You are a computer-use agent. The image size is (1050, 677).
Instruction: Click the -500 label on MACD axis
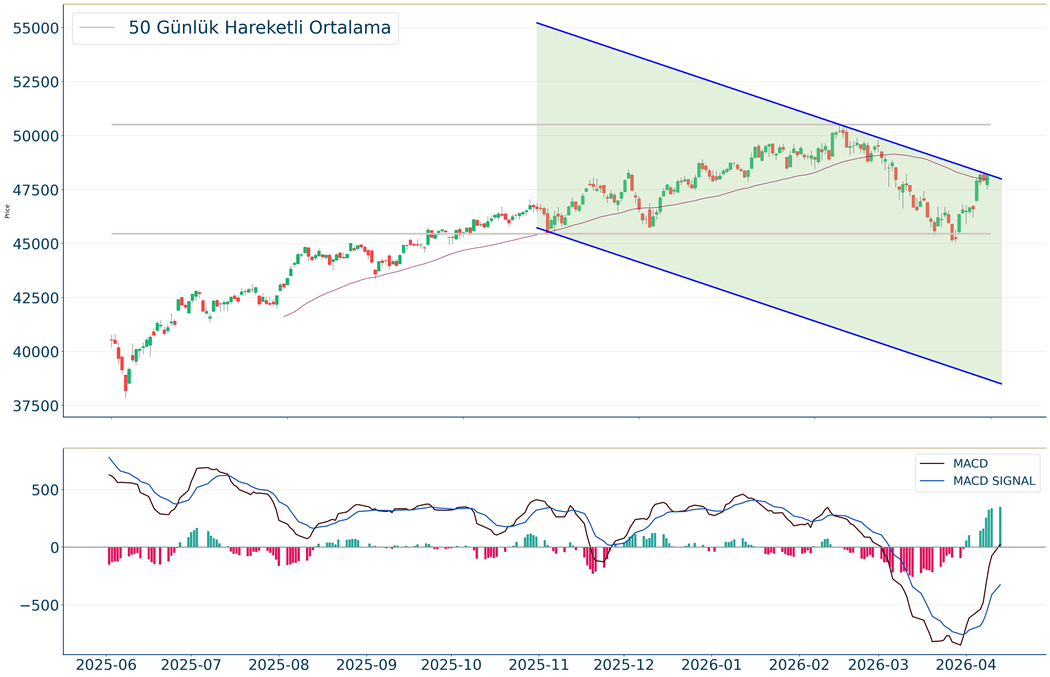(37, 605)
